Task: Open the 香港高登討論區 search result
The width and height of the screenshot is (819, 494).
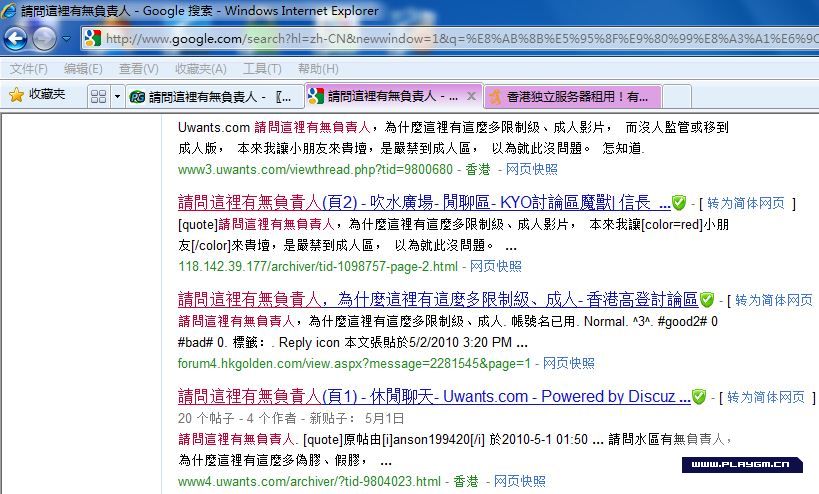Action: pos(438,299)
